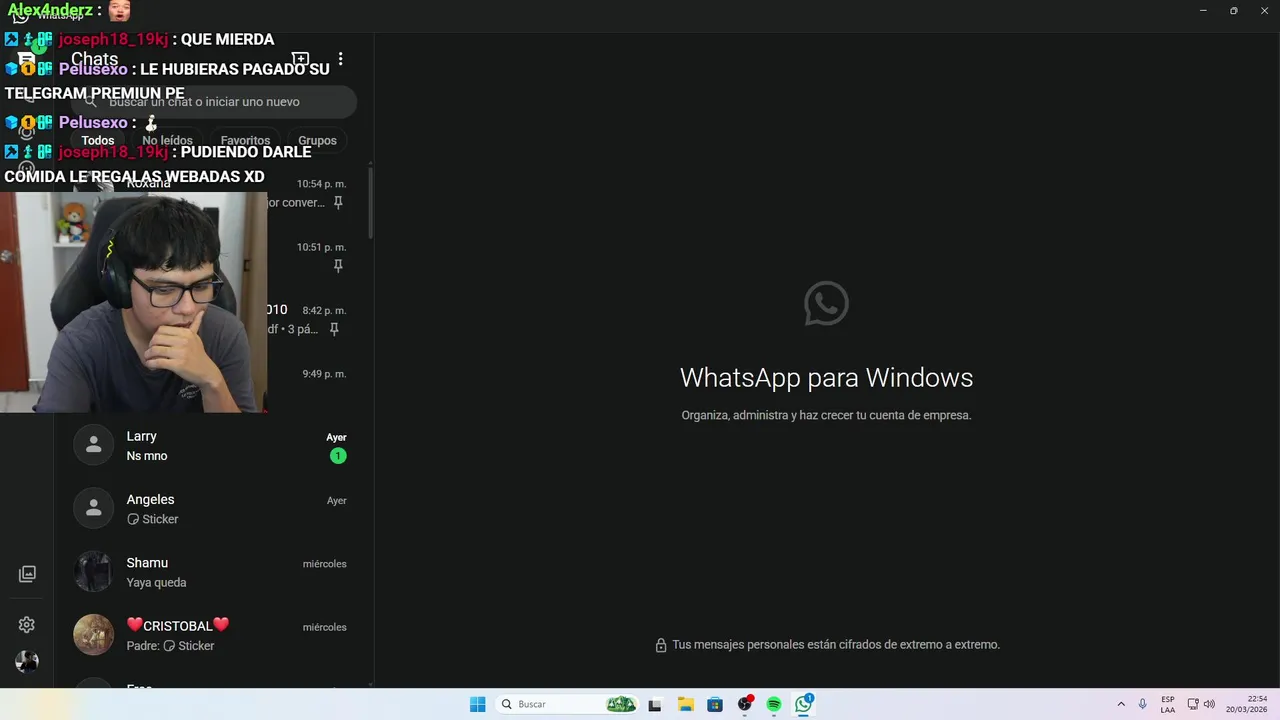This screenshot has height=720, width=1280.
Task: Open Microsoft Store from the taskbar
Action: [x=715, y=704]
